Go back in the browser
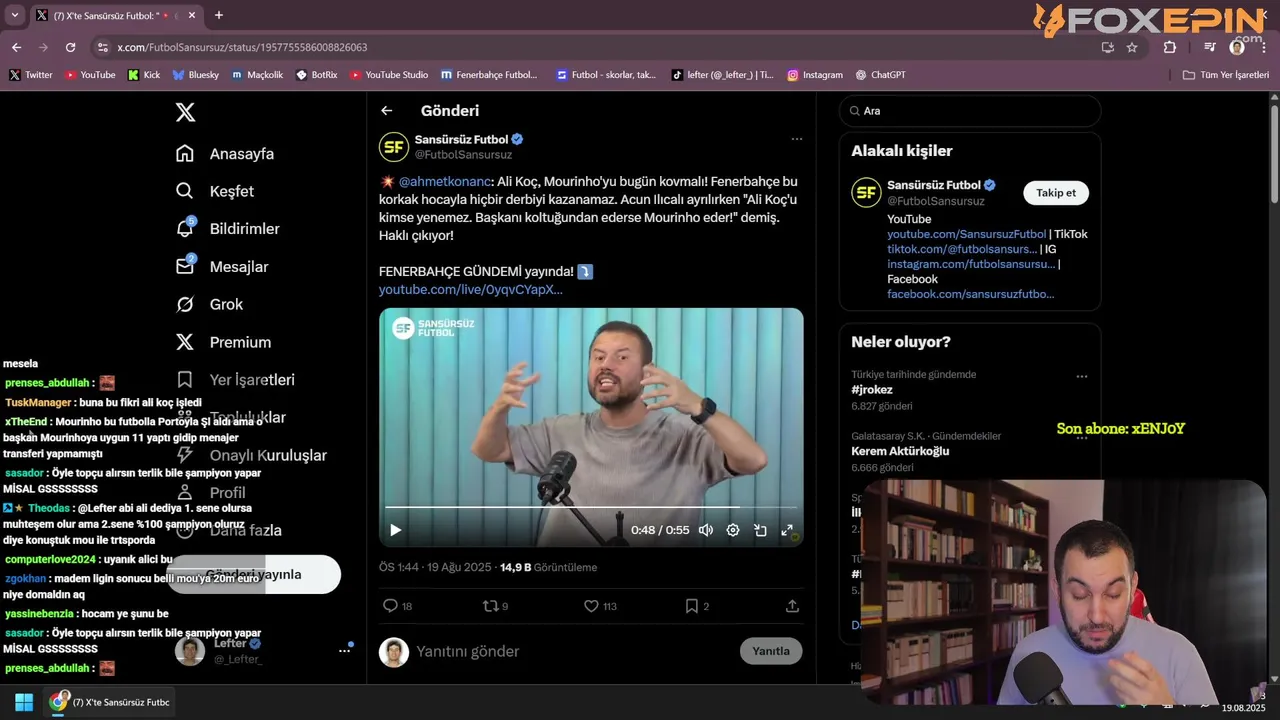 pos(16,47)
